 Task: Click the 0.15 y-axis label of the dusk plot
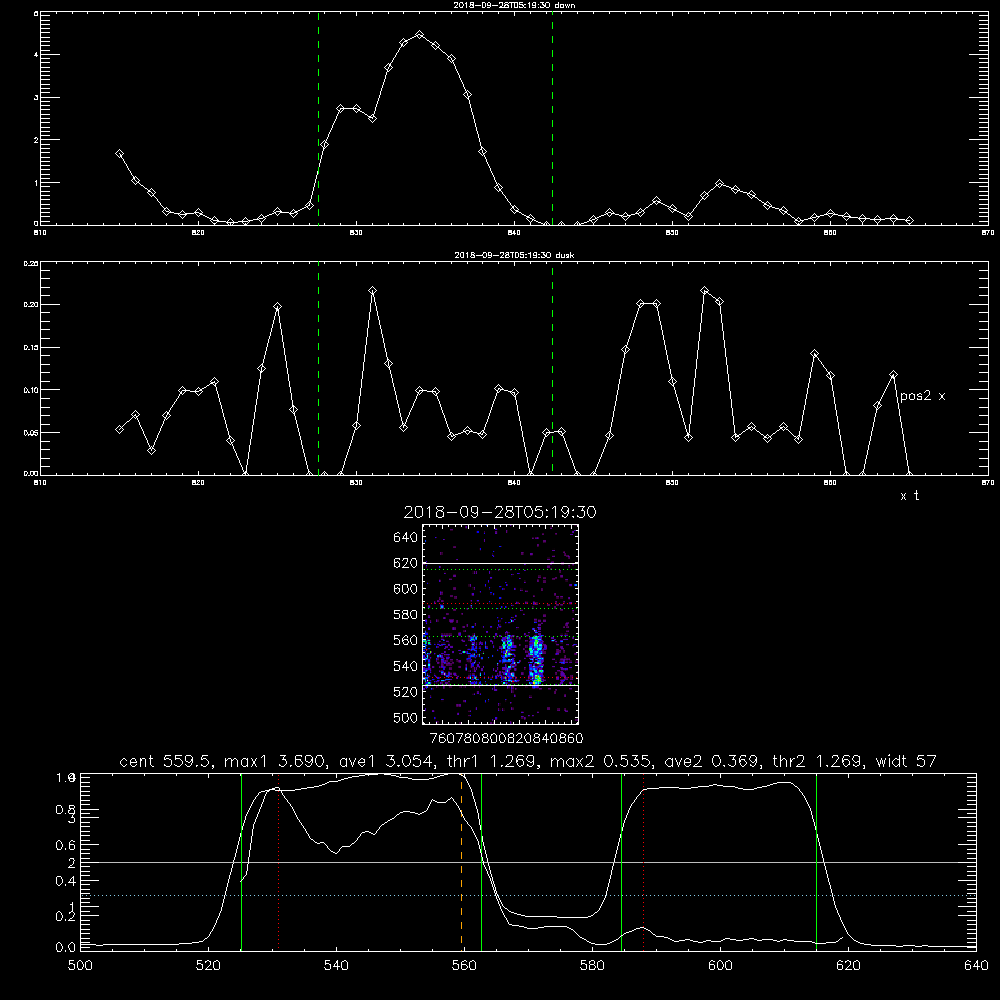31,348
